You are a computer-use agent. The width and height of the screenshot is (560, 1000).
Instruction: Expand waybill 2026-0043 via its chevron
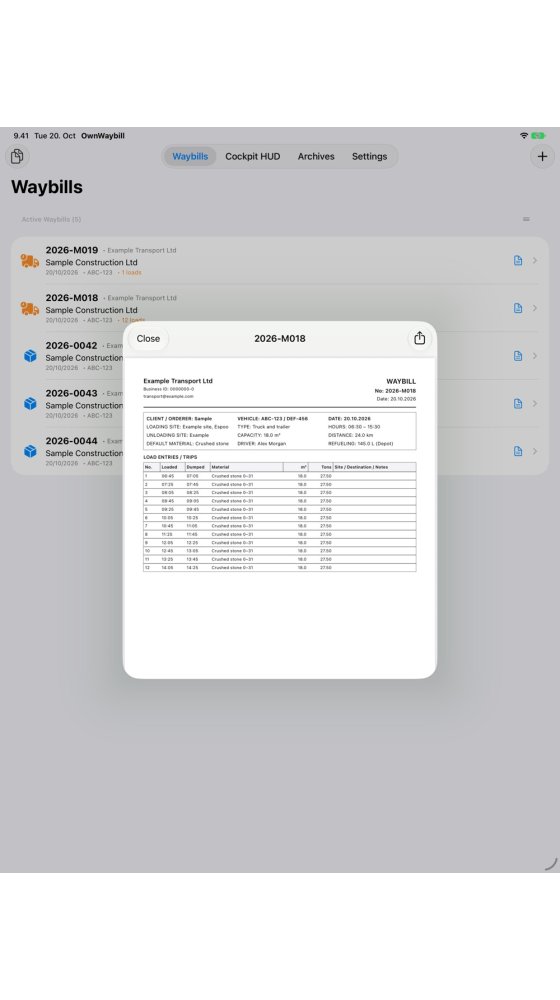click(535, 404)
